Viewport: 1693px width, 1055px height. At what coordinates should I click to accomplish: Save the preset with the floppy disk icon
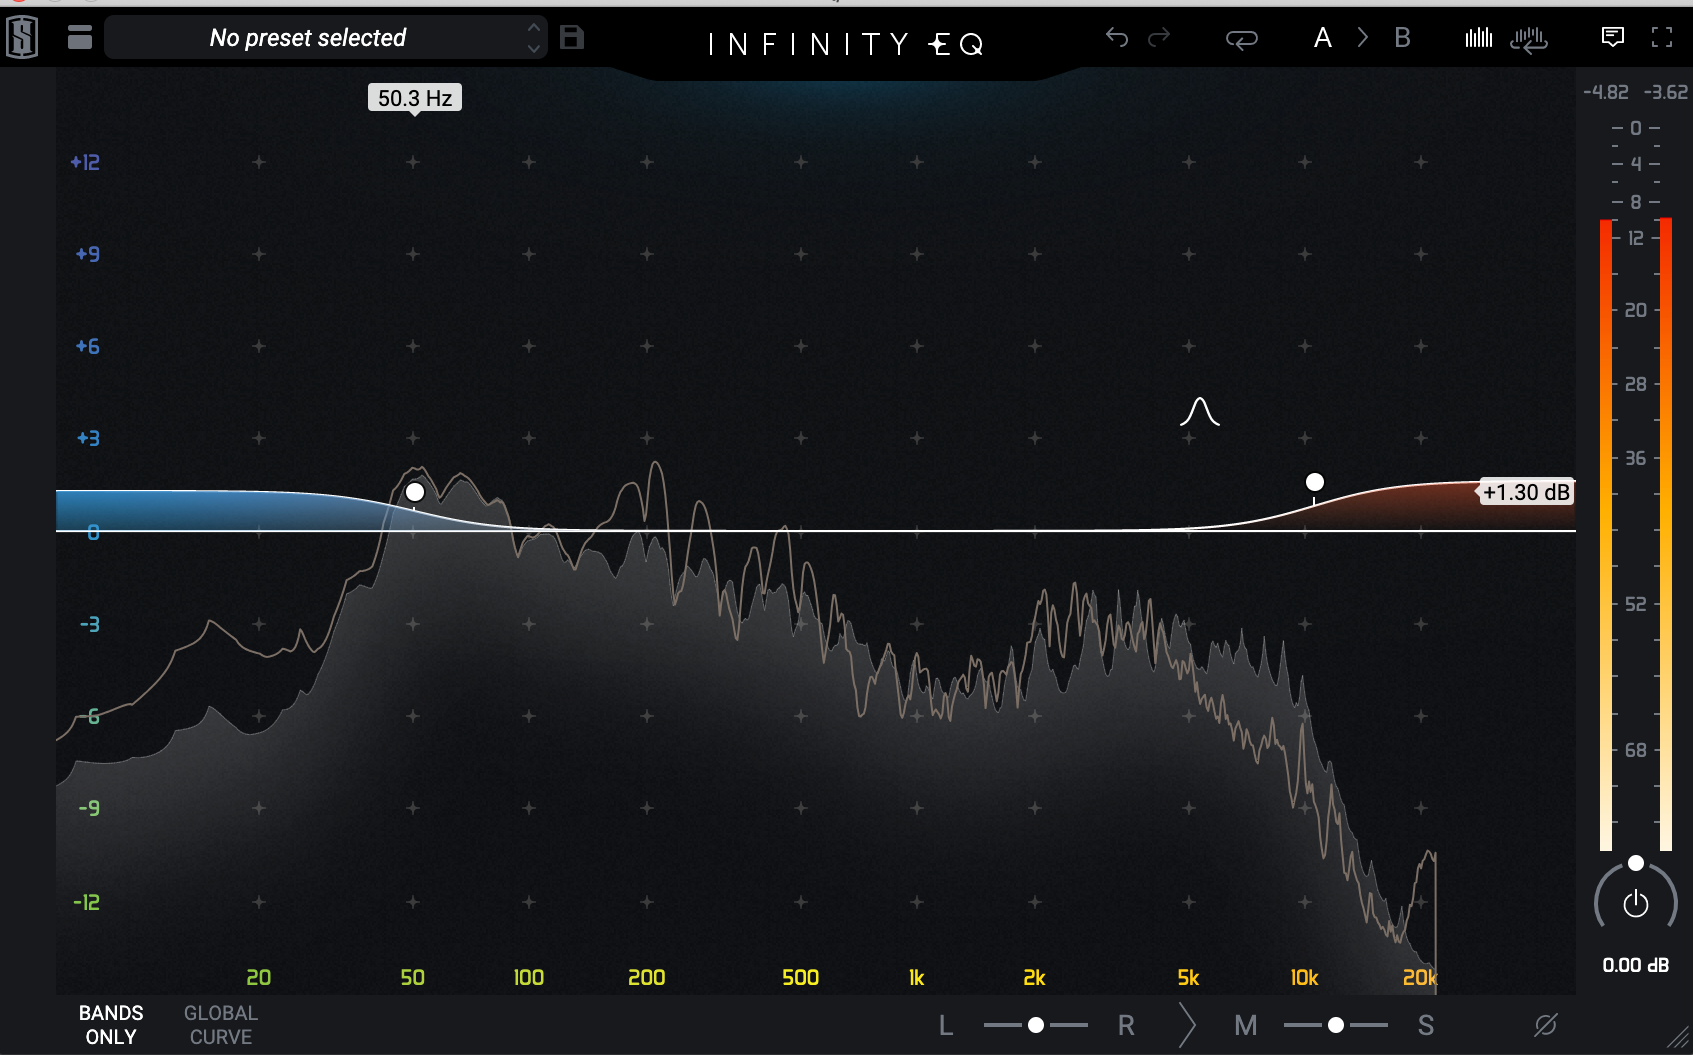(x=572, y=38)
